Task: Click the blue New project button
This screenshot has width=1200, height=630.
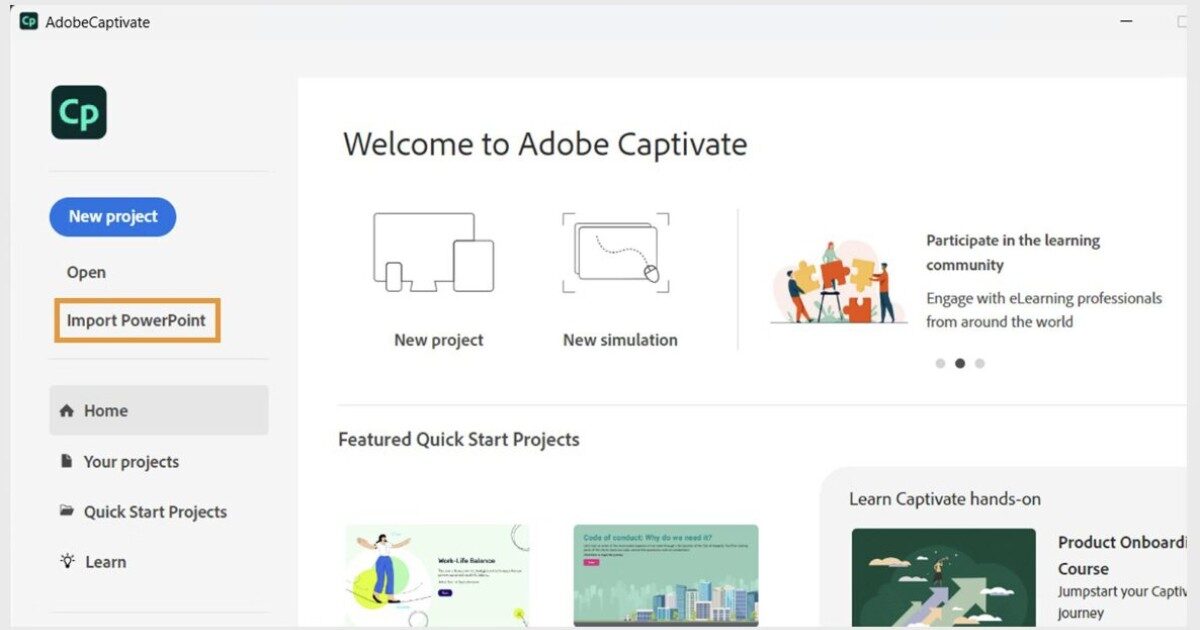Action: click(113, 217)
